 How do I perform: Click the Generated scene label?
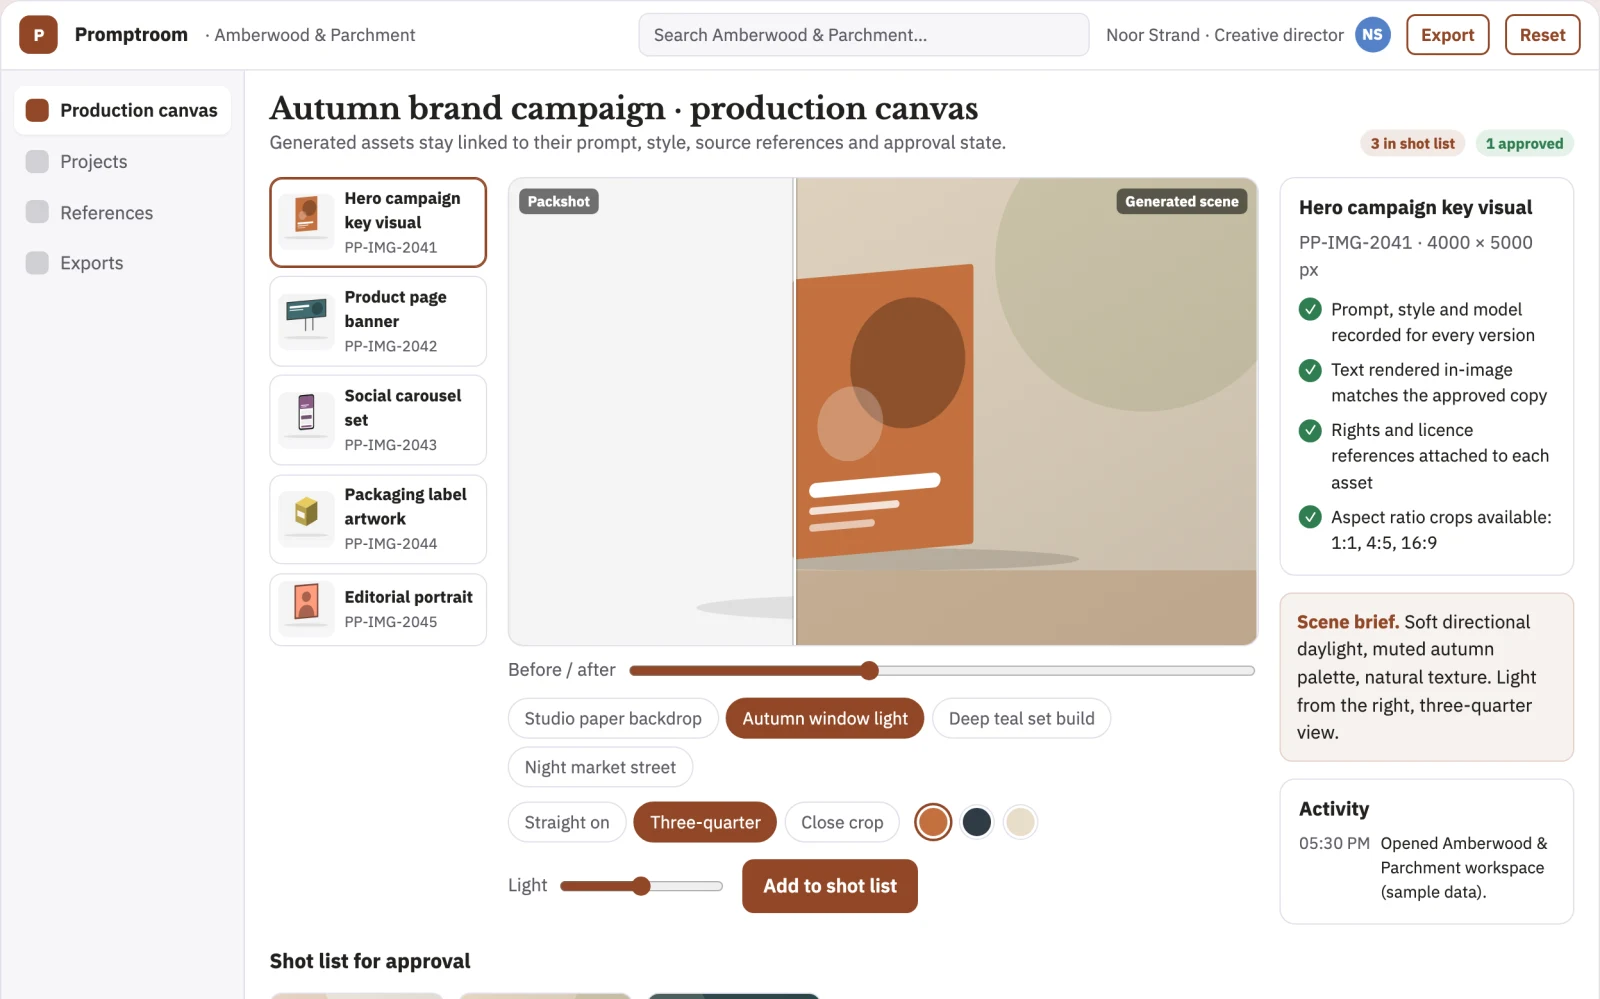[1181, 202]
